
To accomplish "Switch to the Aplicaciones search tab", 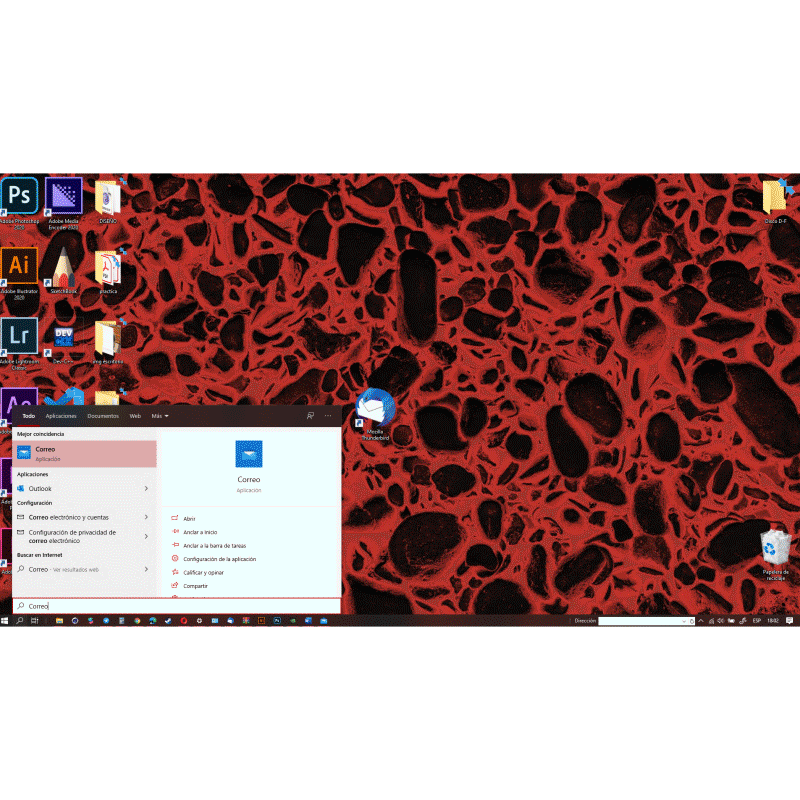I will 61,416.
